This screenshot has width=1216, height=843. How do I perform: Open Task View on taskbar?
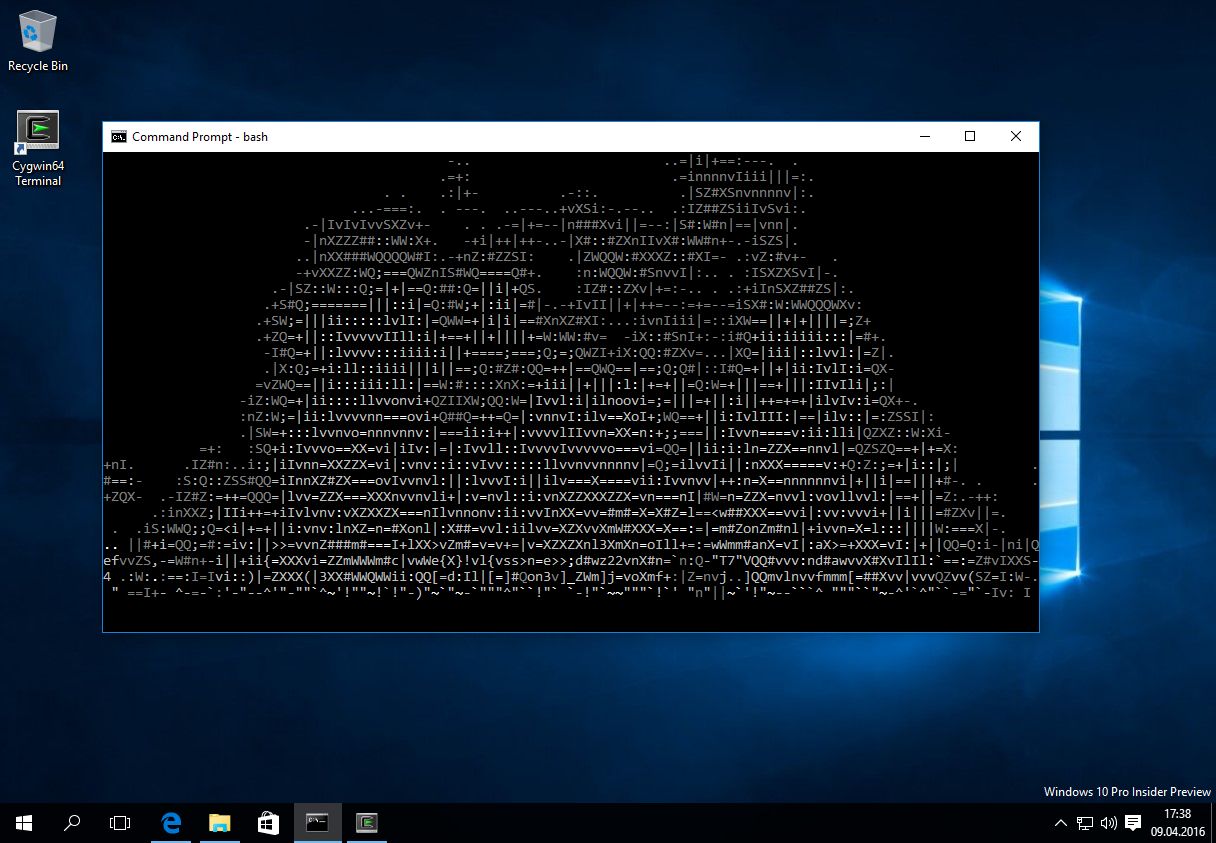[120, 823]
